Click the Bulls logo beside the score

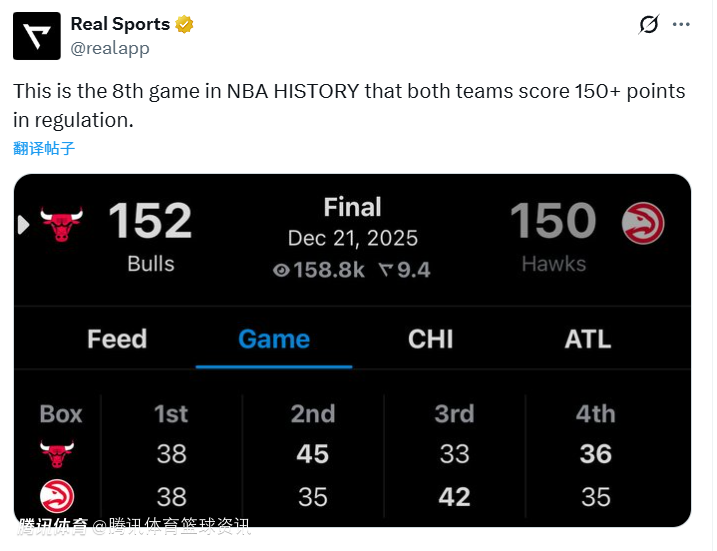click(62, 224)
